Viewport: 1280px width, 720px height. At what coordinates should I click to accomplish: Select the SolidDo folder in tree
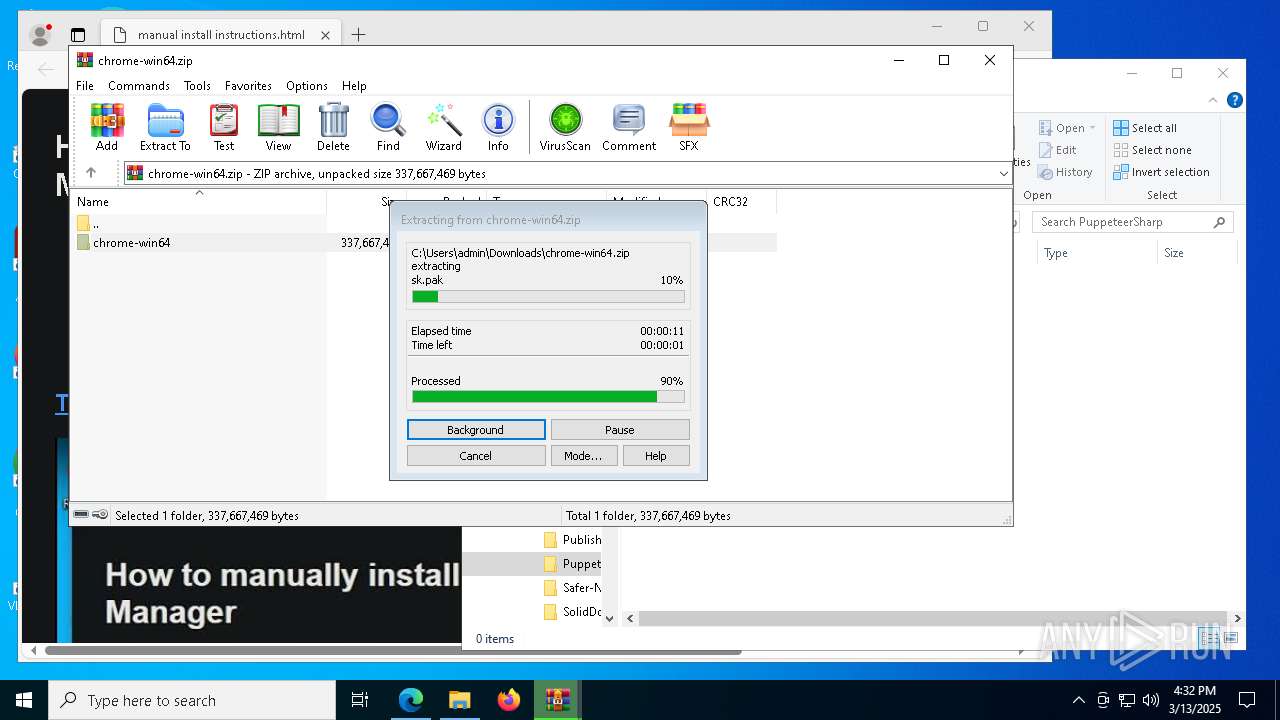click(572, 612)
